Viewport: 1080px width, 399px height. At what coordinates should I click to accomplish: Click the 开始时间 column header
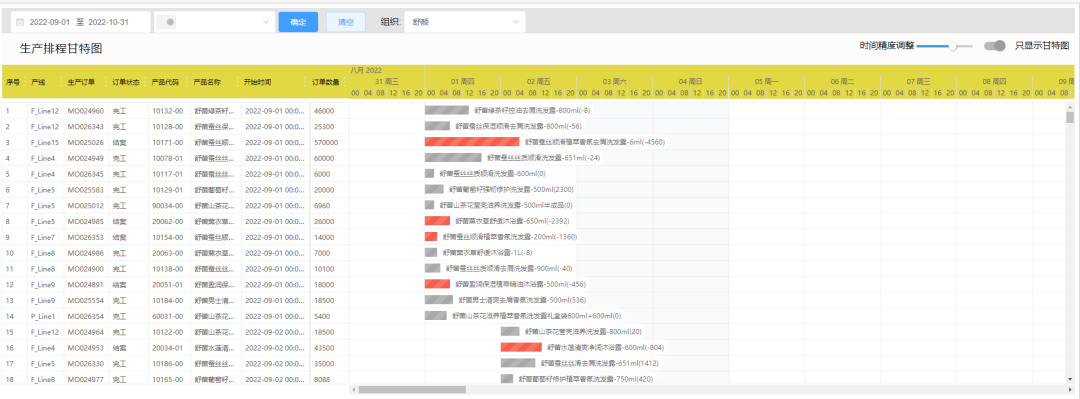tap(258, 82)
